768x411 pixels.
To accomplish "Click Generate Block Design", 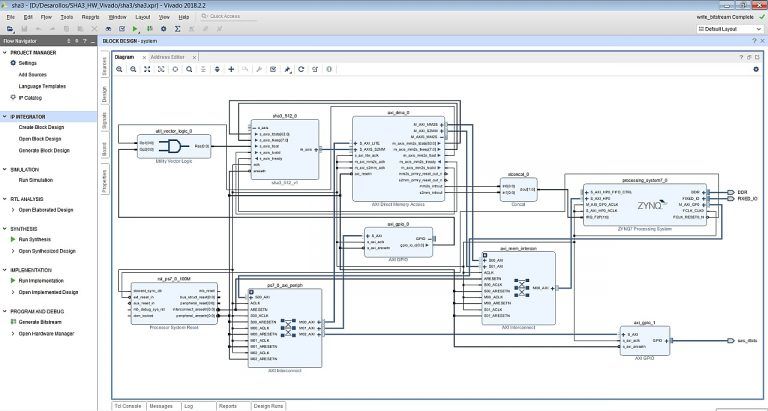I will (x=44, y=150).
